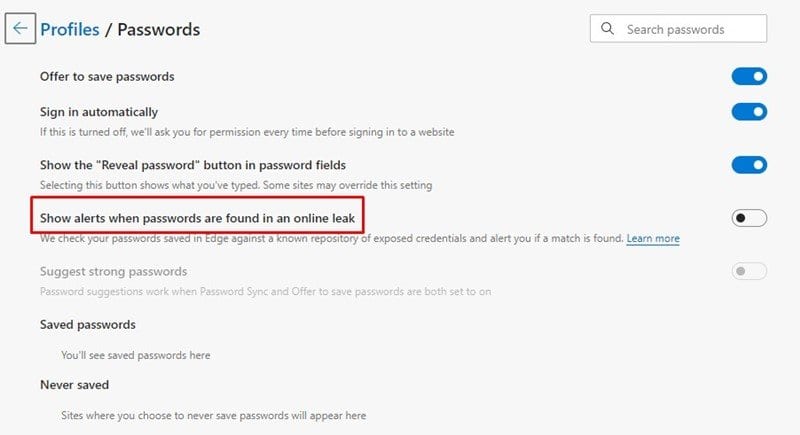800x435 pixels.
Task: Click the Sign in automatically label
Action: point(99,112)
